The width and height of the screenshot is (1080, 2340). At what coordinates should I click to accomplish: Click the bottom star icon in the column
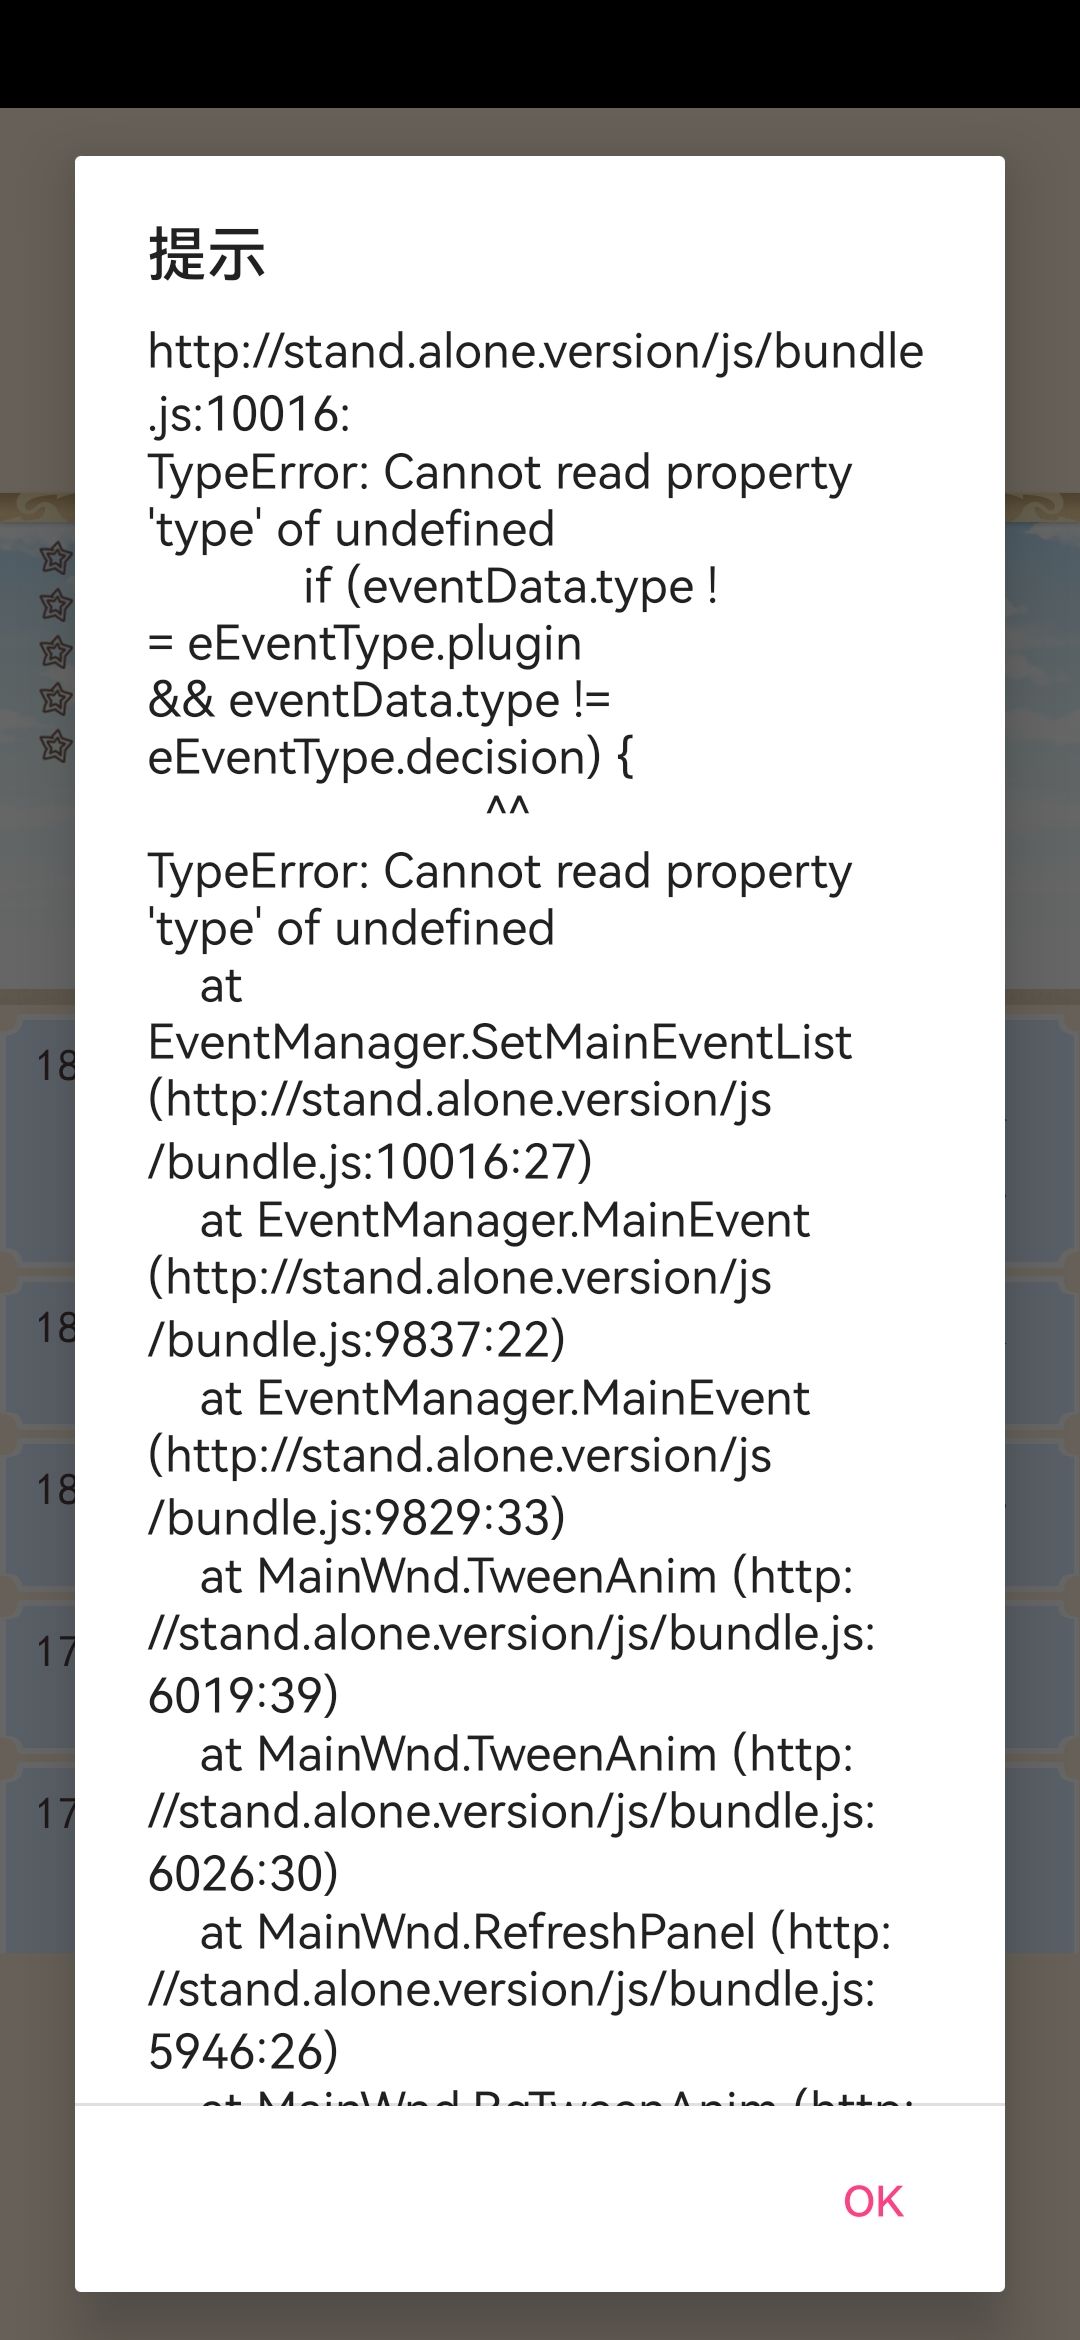point(55,746)
